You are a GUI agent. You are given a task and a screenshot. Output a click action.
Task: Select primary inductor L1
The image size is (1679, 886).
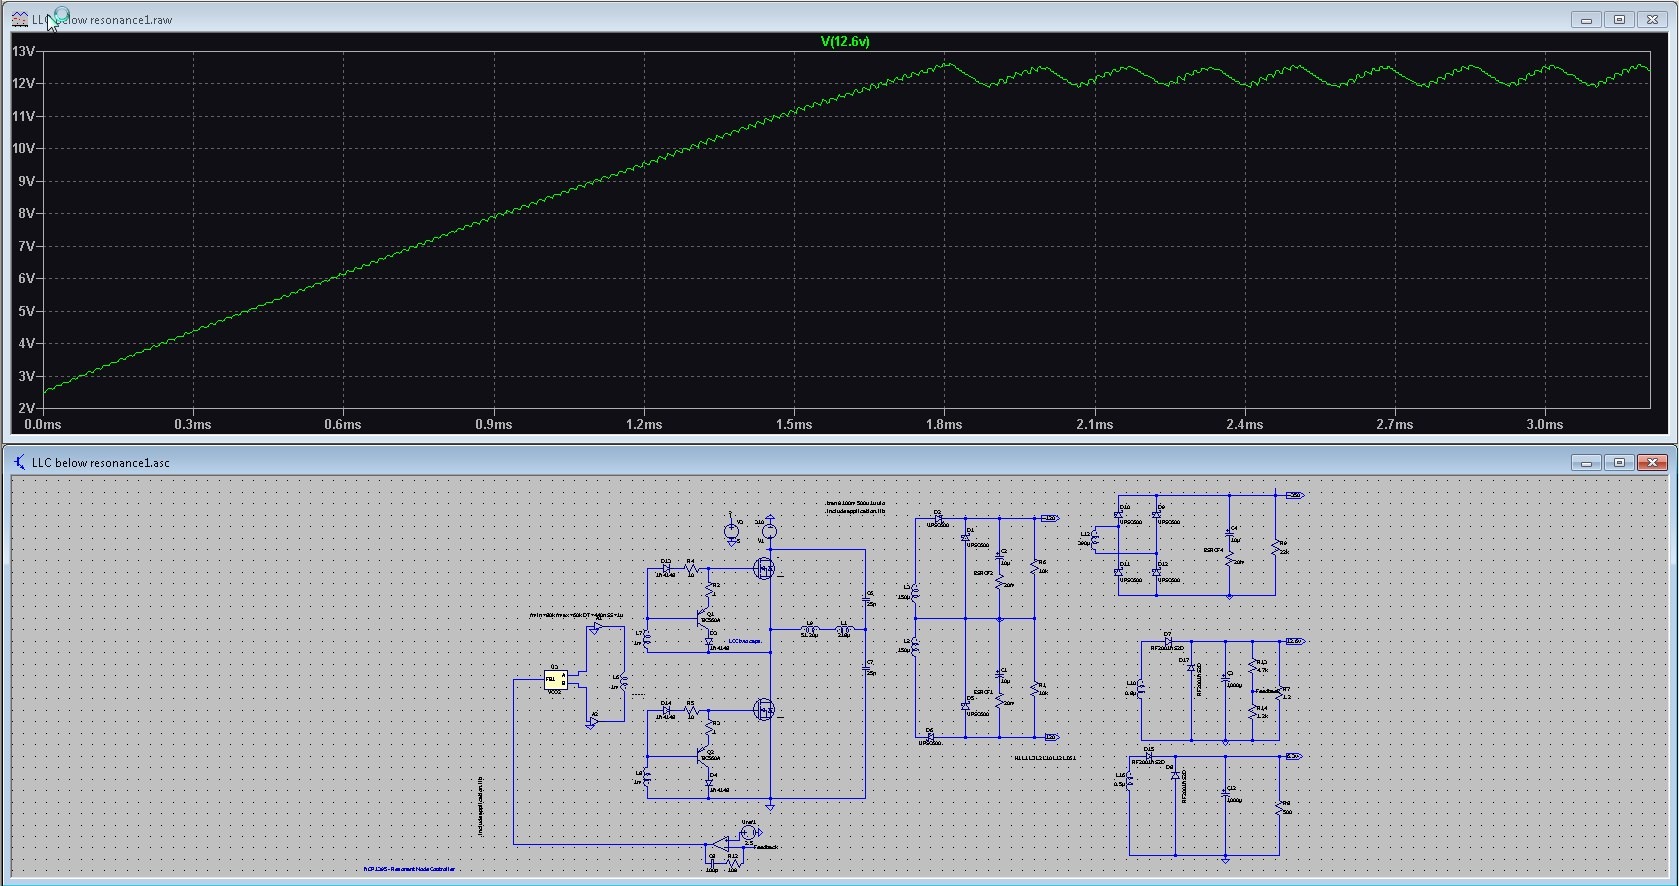click(843, 629)
